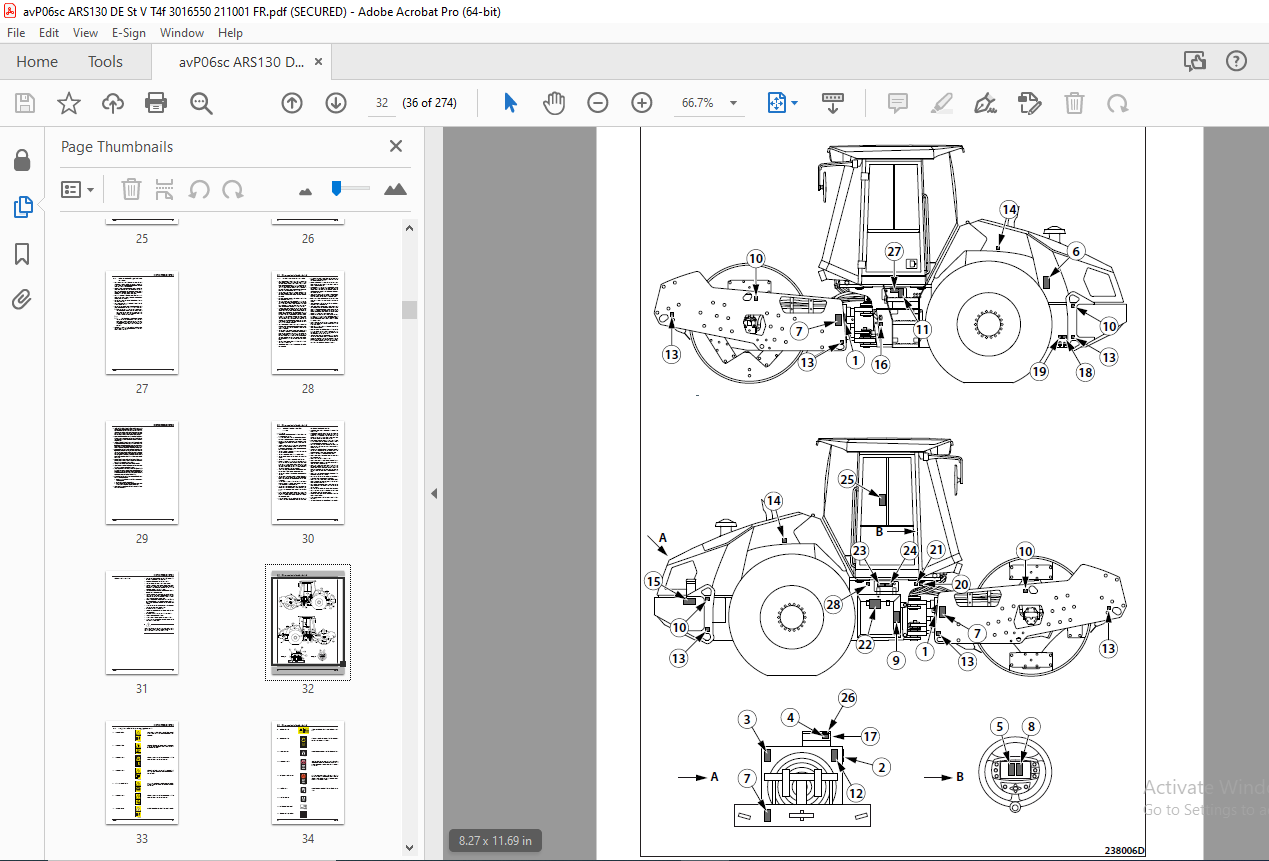Rotate counterclockwise in thumbnails panel
The image size is (1269, 861).
199,189
